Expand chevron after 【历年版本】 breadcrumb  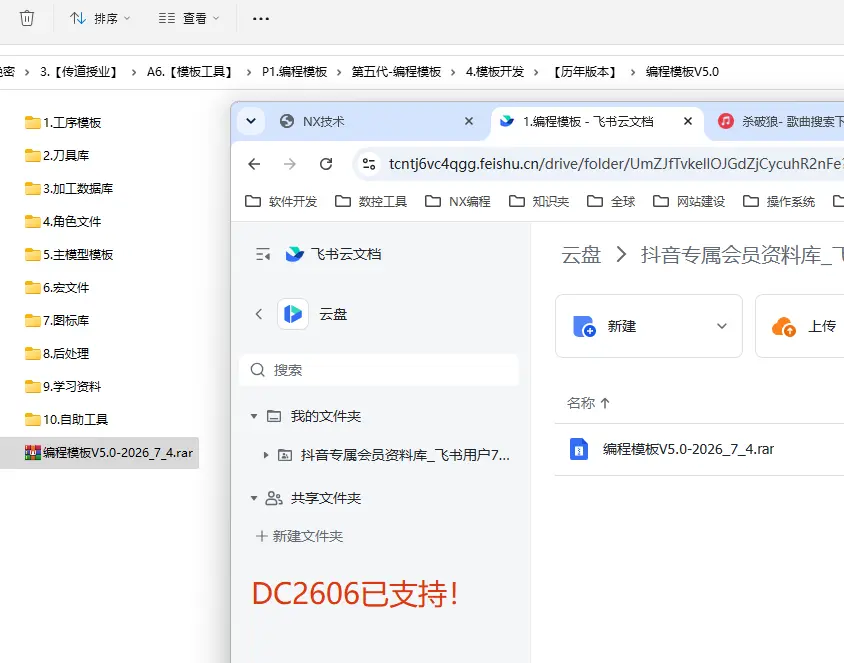coord(632,72)
